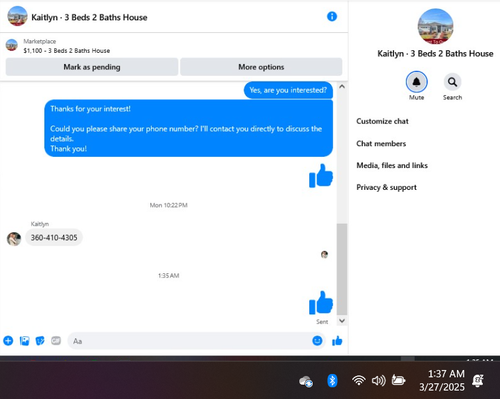Attach a photo using the image icon
Image resolution: width=500 pixels, height=399 pixels.
pyautogui.click(x=24, y=341)
